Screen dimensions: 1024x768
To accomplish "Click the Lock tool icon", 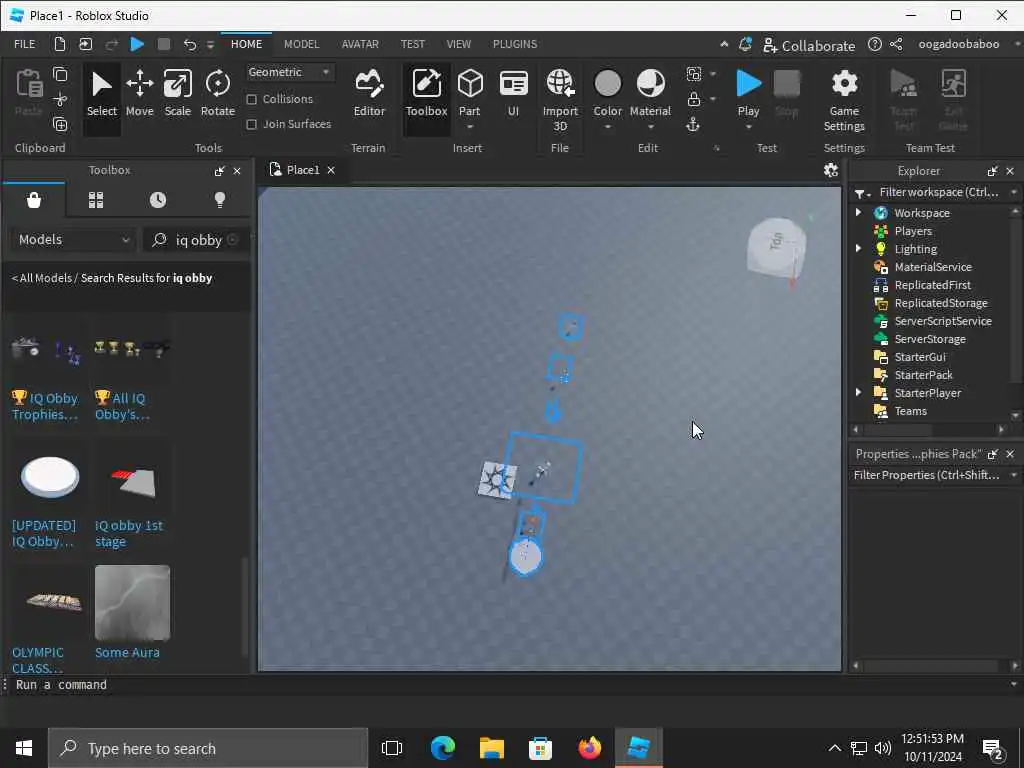I will click(694, 99).
